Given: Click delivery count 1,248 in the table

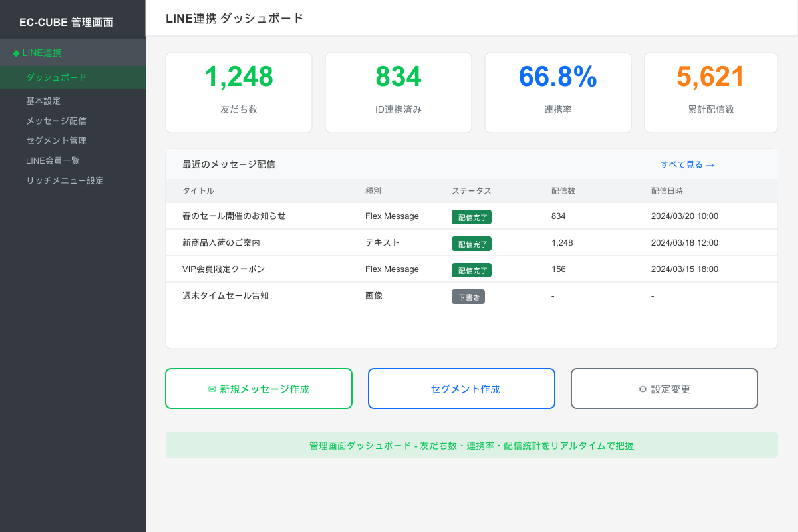Looking at the screenshot, I should [x=562, y=243].
